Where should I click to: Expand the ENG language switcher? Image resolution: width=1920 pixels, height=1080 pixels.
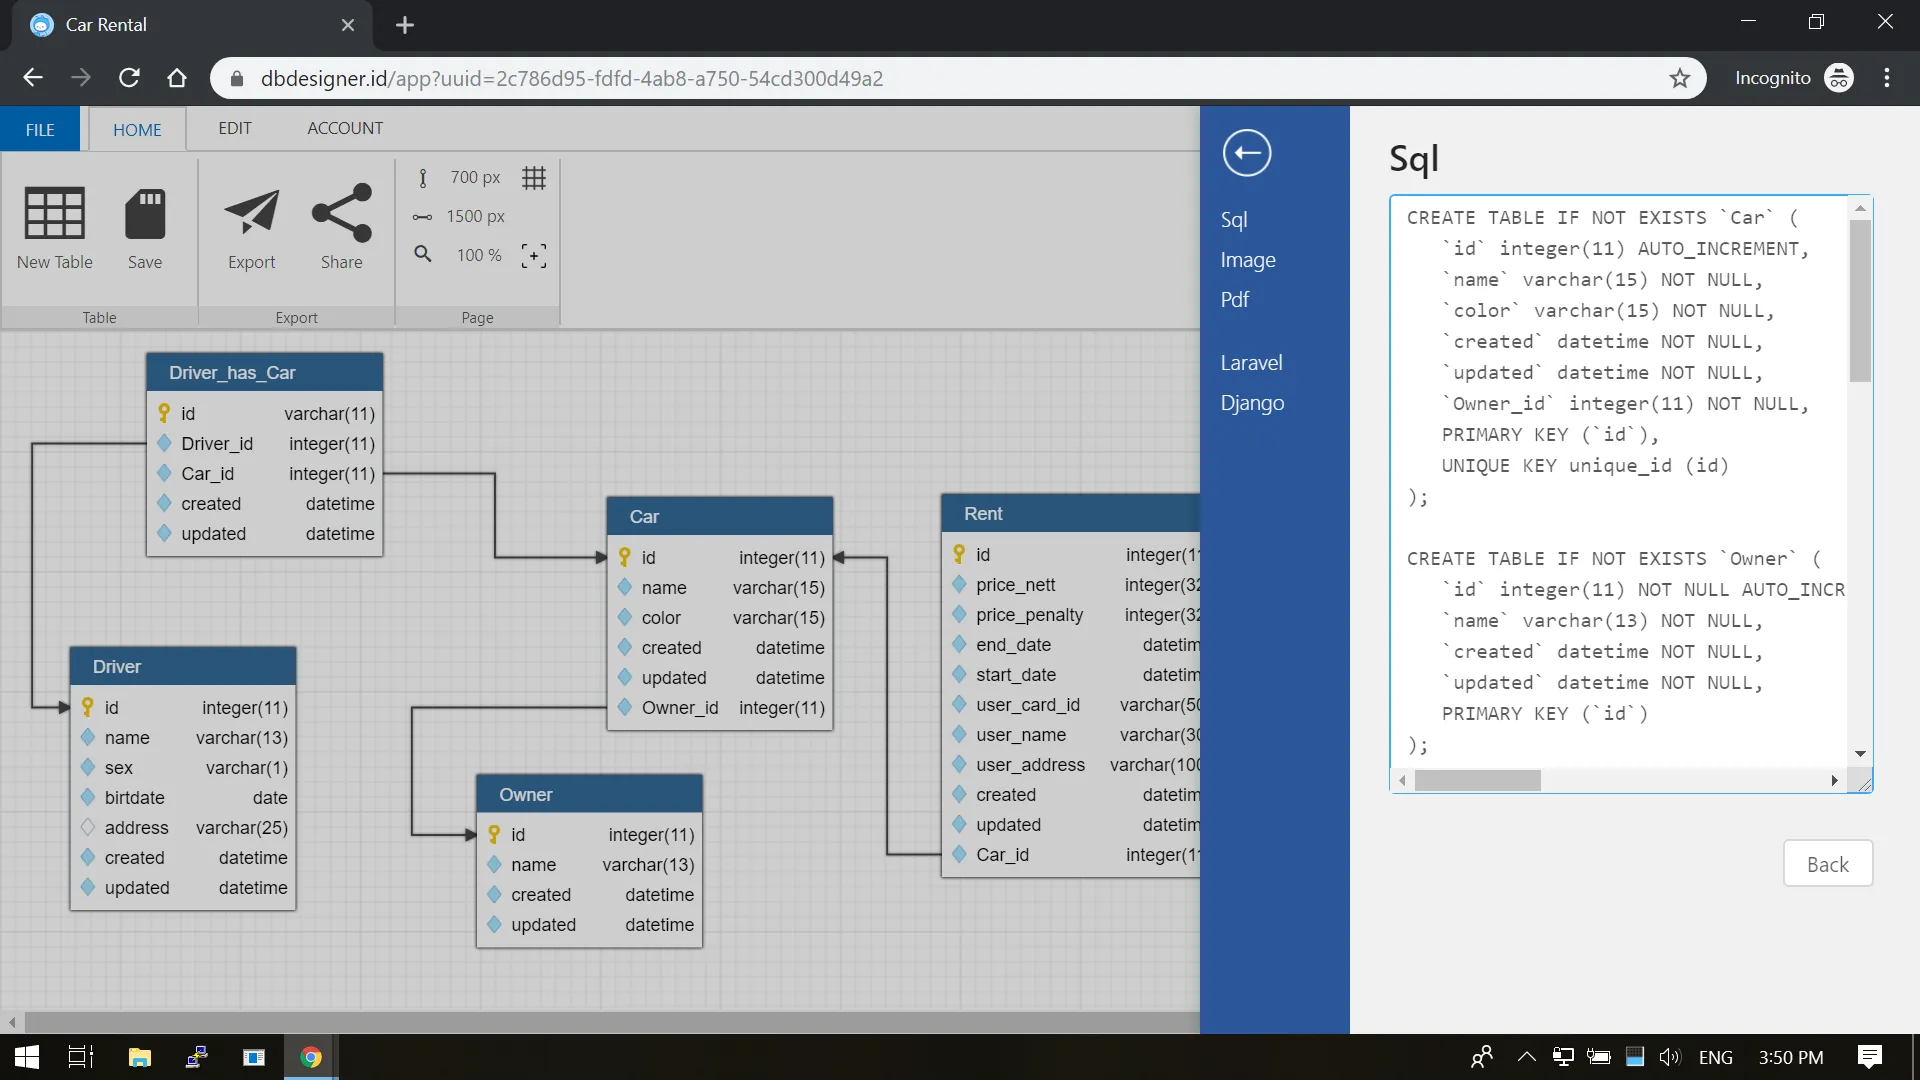tap(1716, 1057)
